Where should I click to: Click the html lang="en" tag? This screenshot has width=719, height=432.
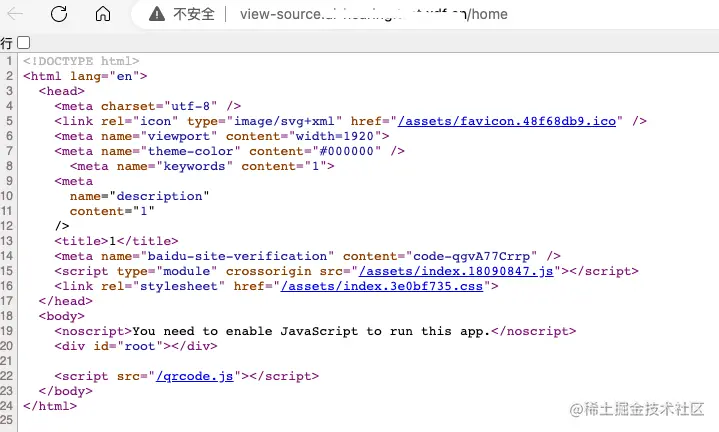click(85, 76)
